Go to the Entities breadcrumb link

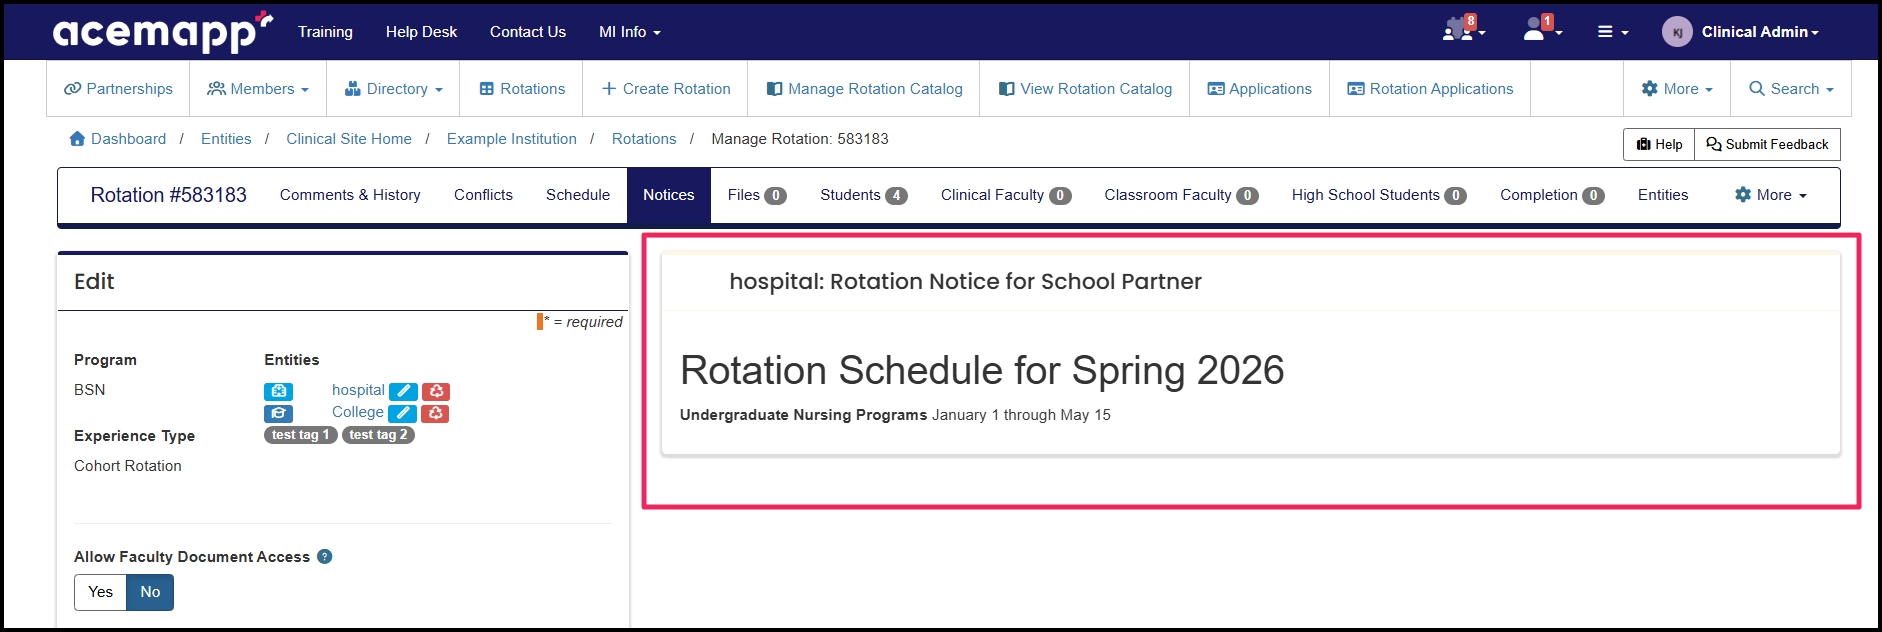tap(226, 139)
